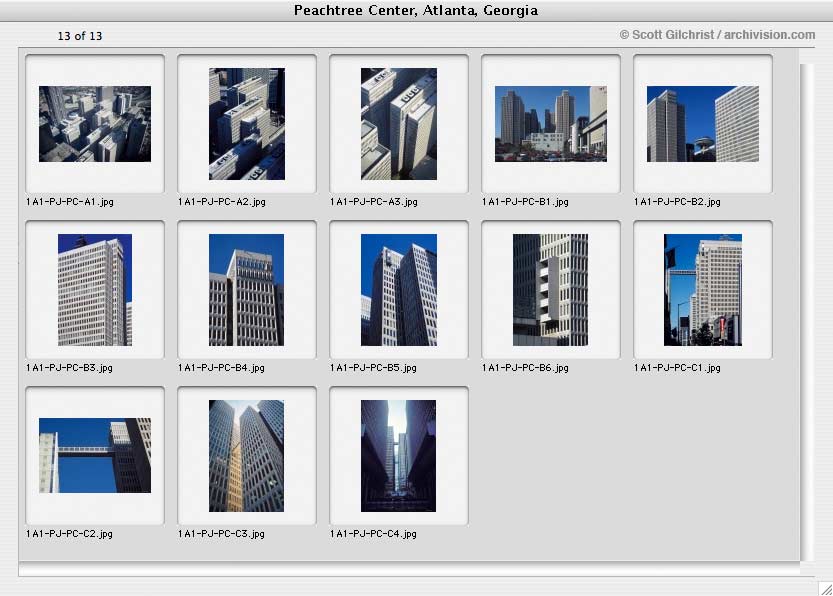Screen dimensions: 833x596
Task: Select thumbnail 1A1-PJ-PC-B6.jpg facade photo
Action: pyautogui.click(x=550, y=290)
